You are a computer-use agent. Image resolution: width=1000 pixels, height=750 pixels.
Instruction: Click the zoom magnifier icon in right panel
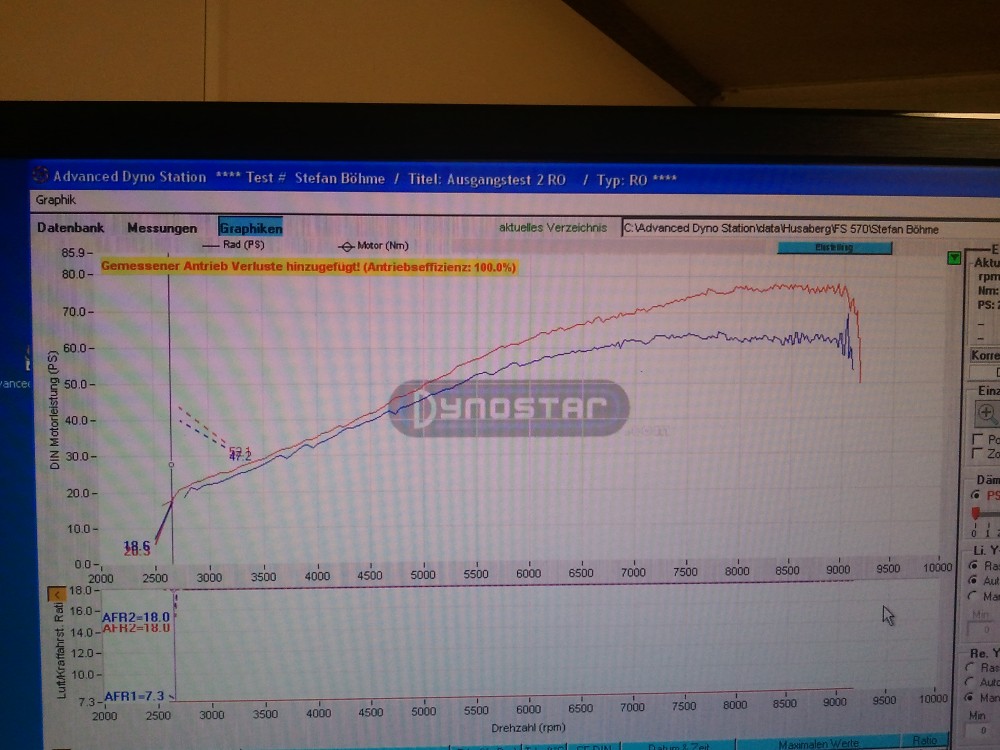(x=986, y=412)
